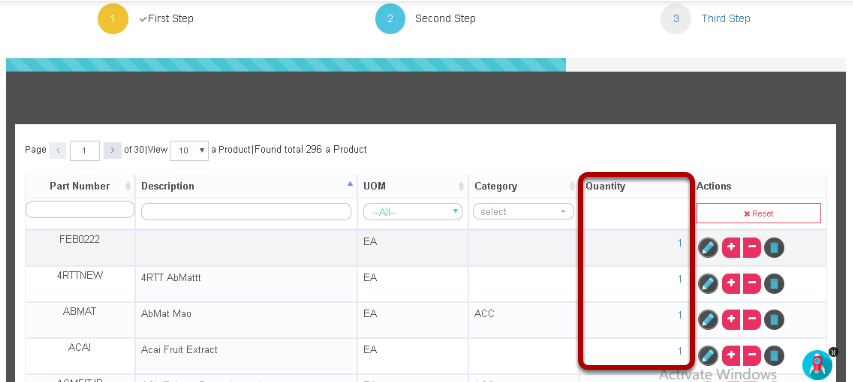Screen dimensions: 853x382
Task: Decrease quantity for ACAI product
Action: (x=751, y=356)
